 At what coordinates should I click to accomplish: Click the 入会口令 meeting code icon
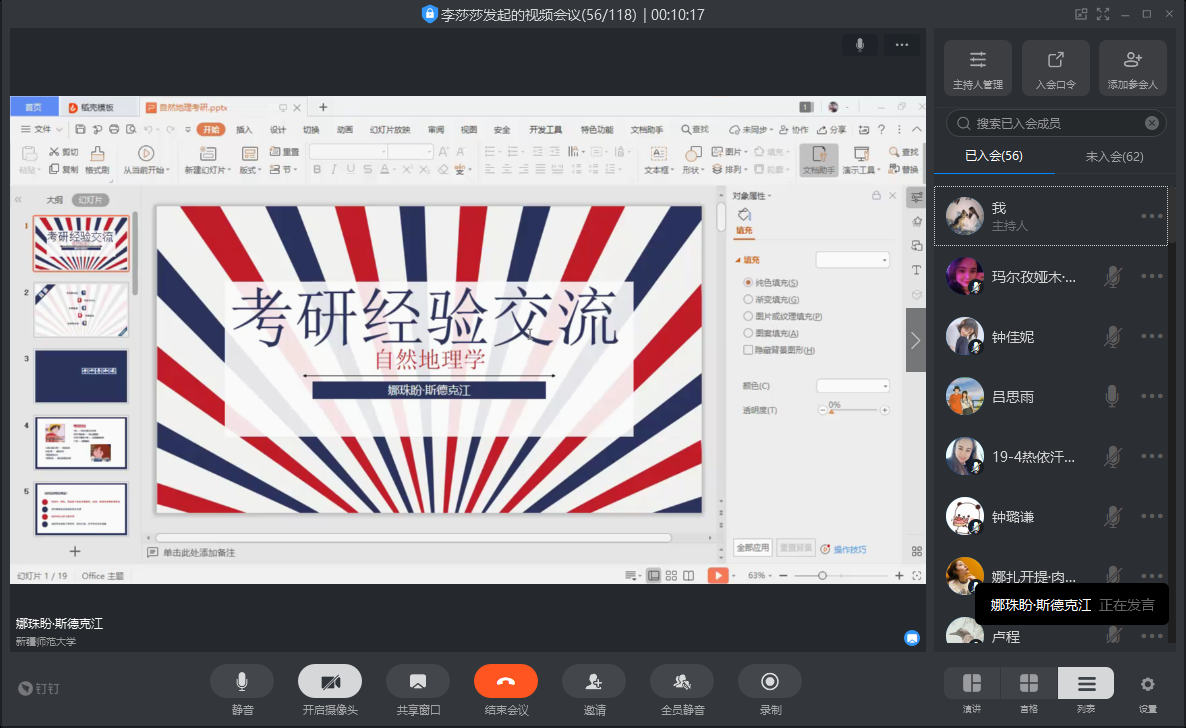click(1055, 67)
